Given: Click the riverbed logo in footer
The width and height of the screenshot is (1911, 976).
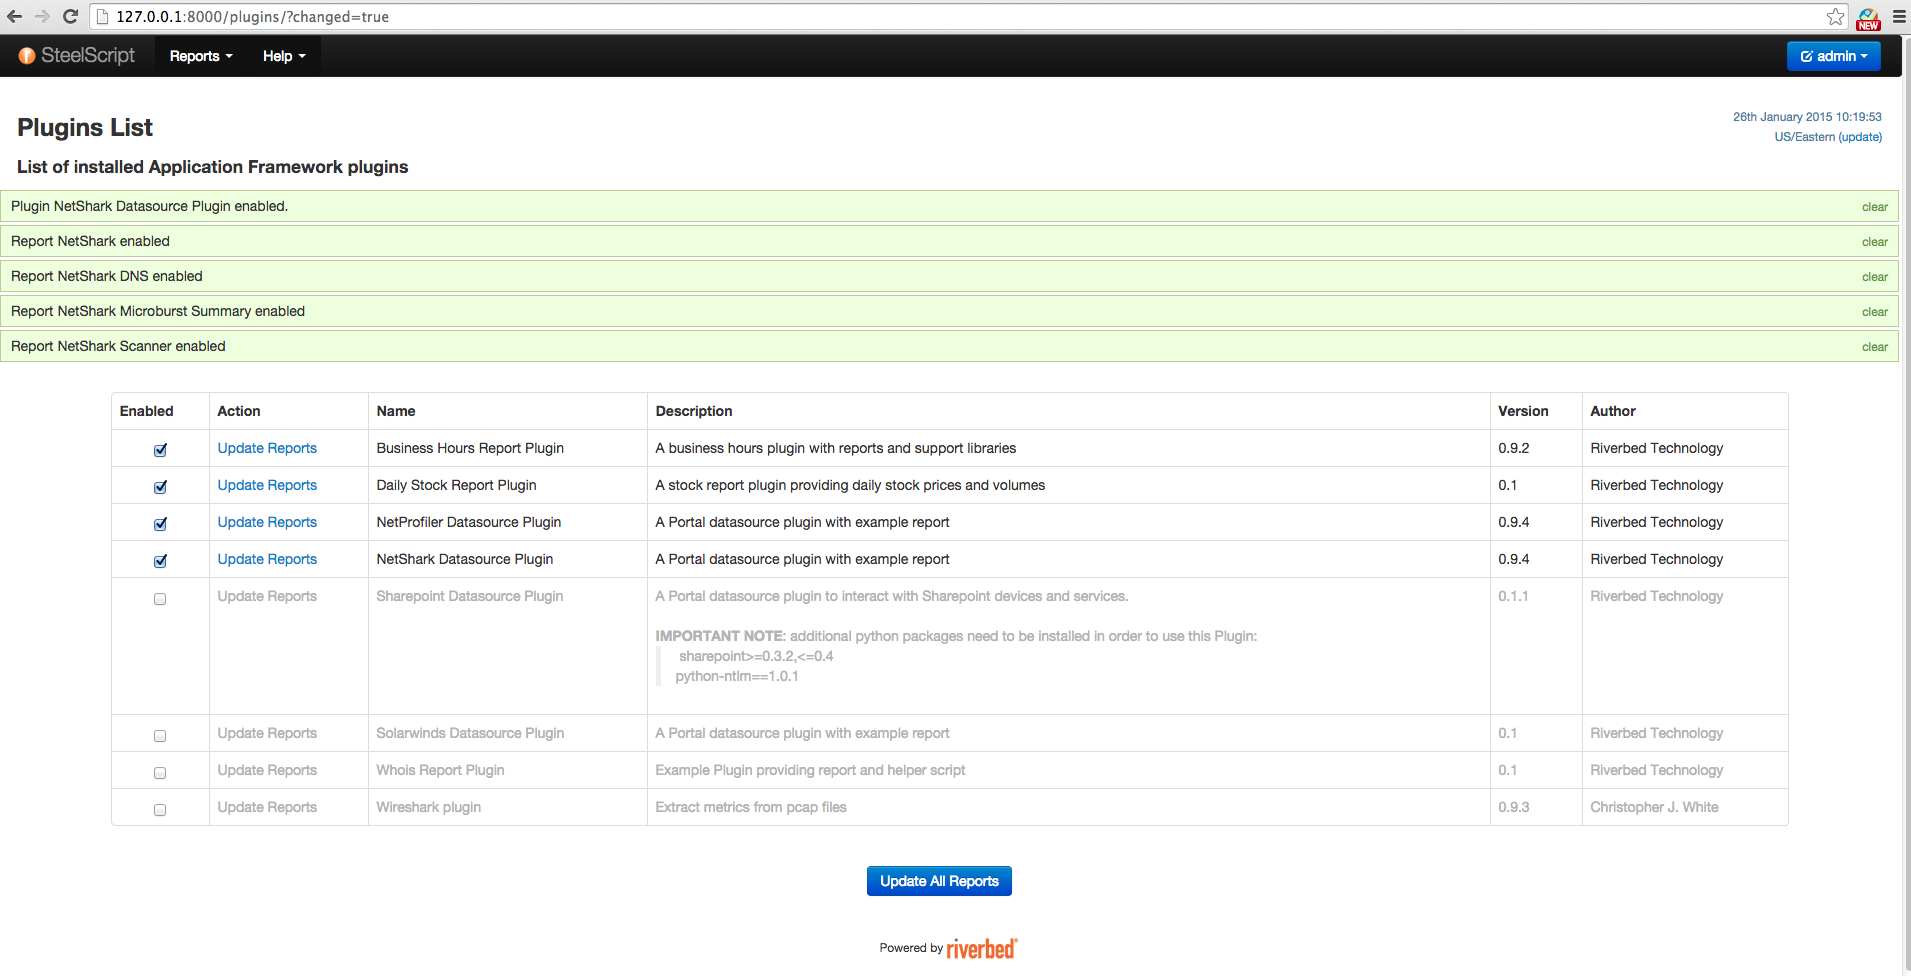Looking at the screenshot, I should tap(982, 948).
